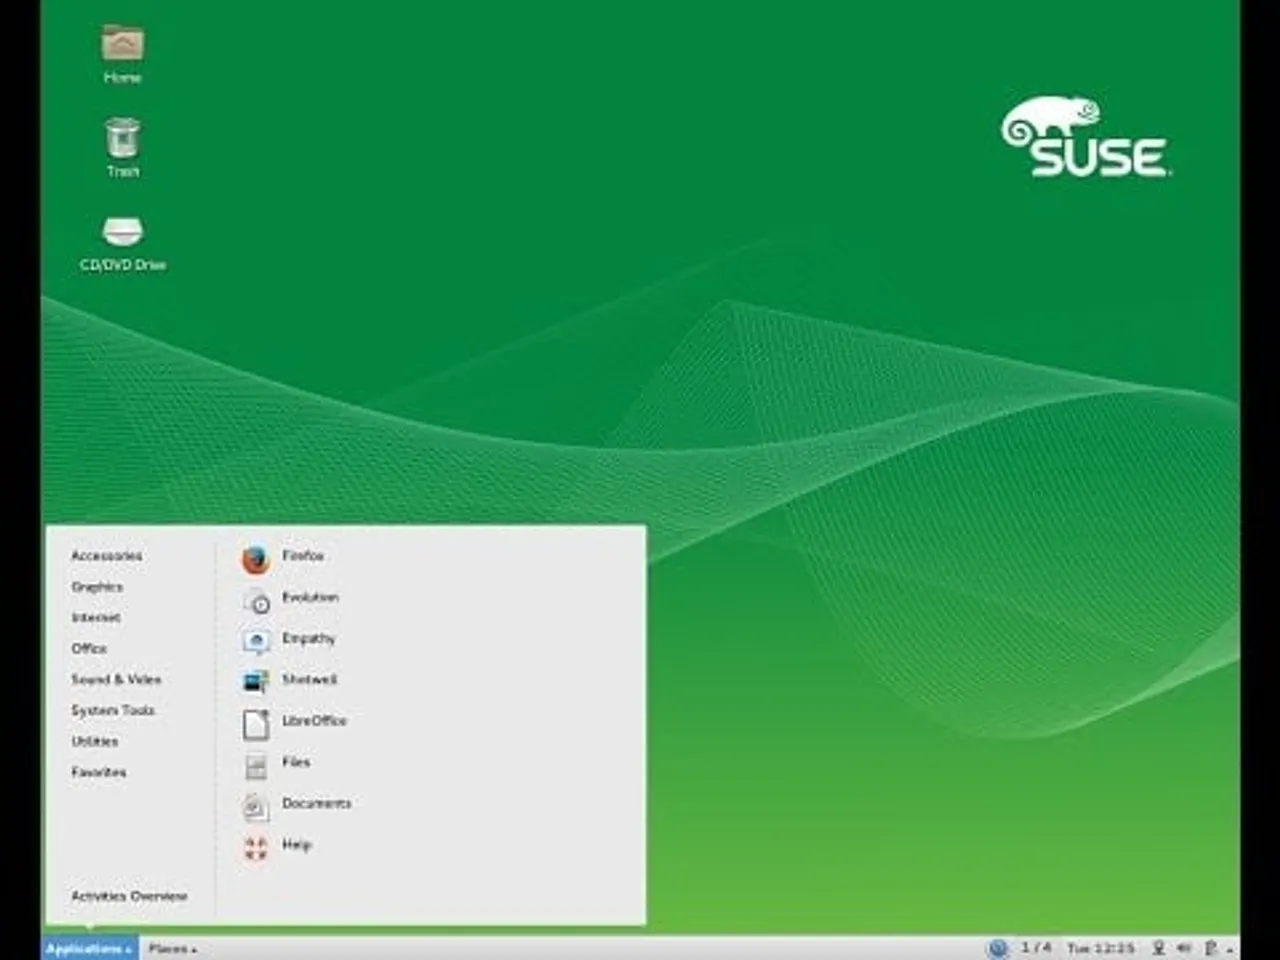Select the Office category
1280x960 pixels.
coord(89,649)
